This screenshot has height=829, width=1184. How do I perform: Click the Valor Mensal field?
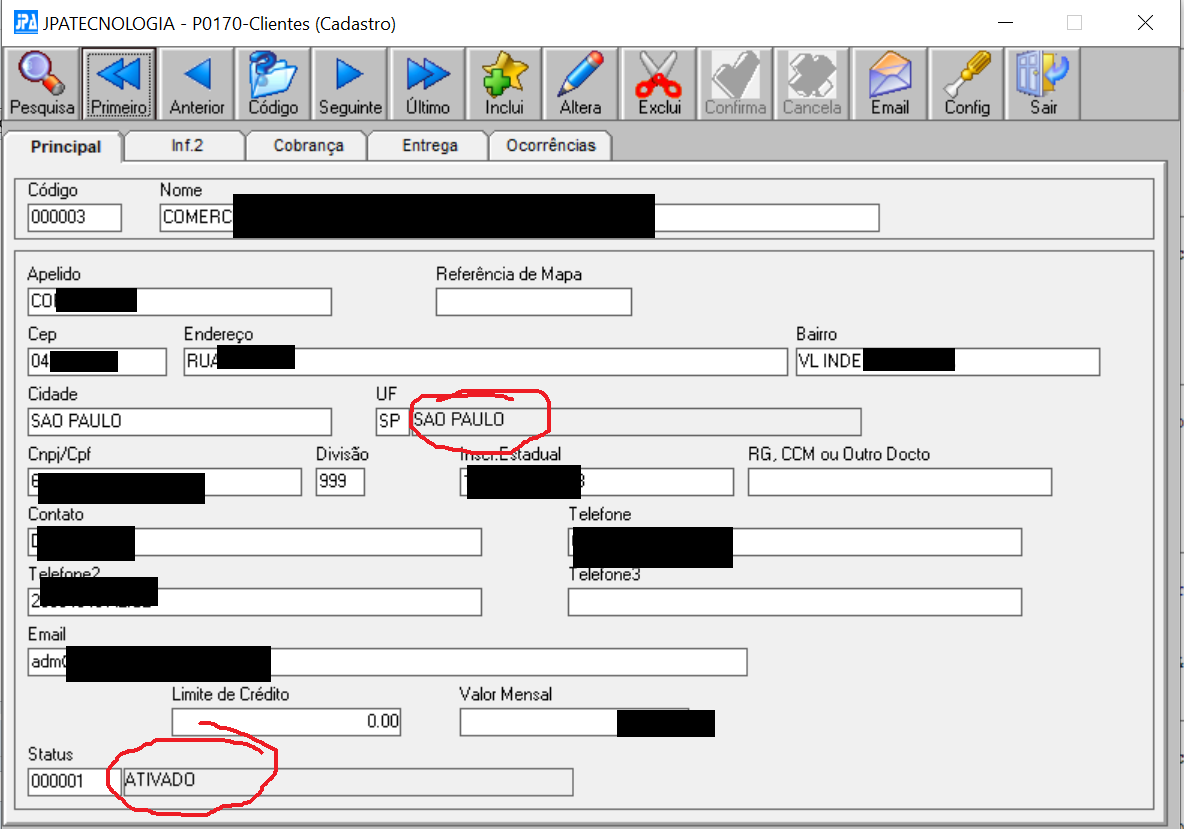point(575,722)
